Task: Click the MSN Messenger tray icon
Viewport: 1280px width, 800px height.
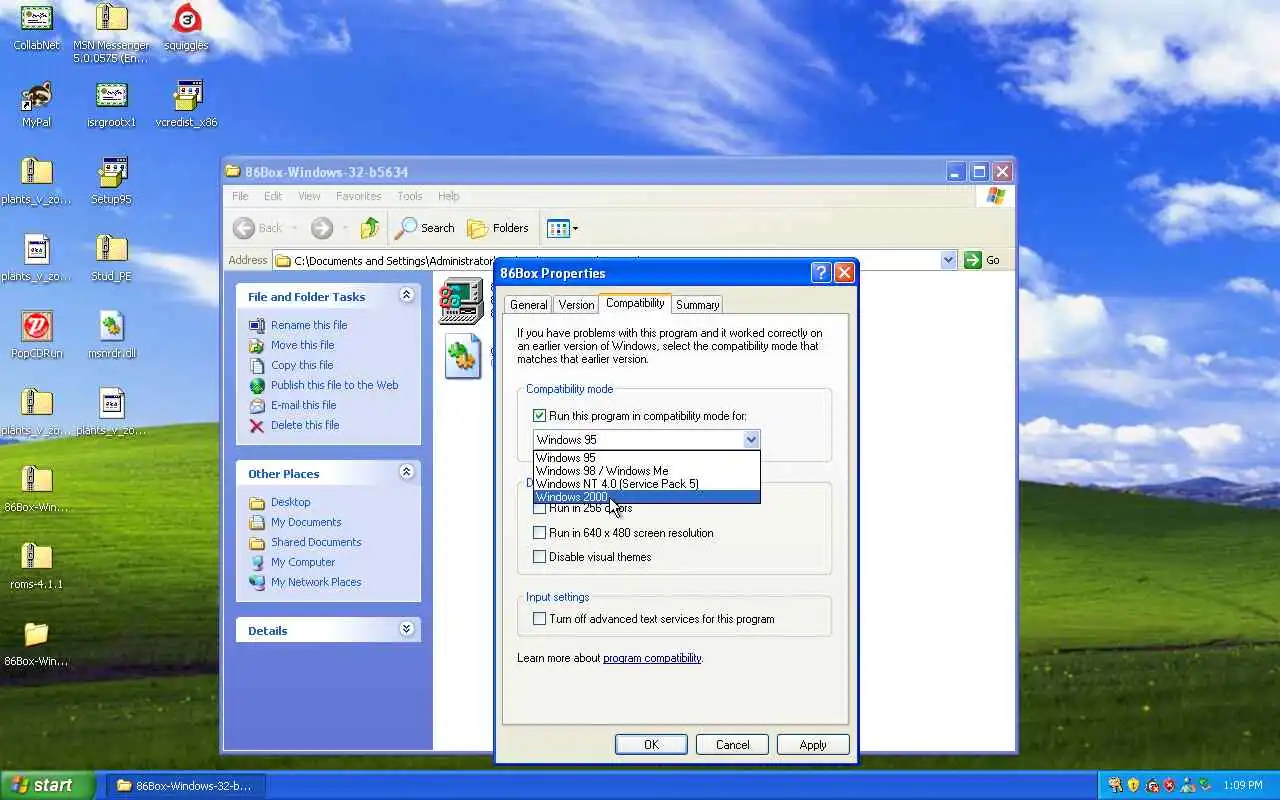Action: pos(1187,785)
